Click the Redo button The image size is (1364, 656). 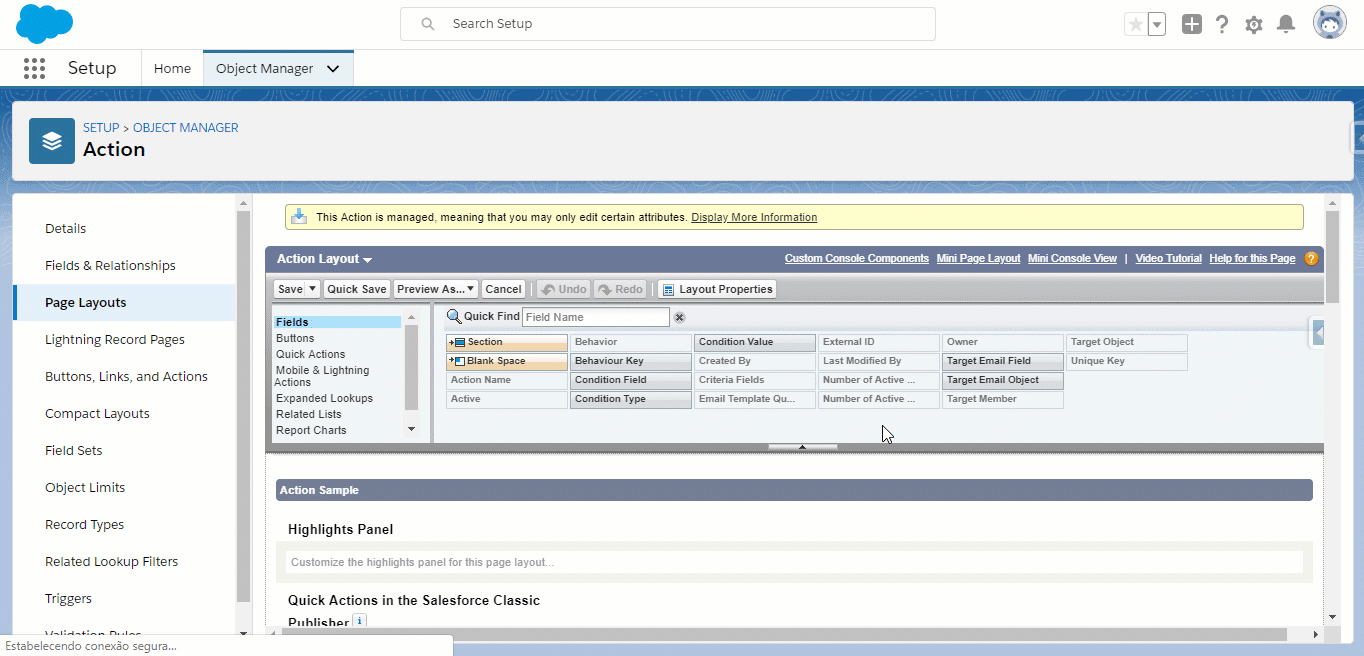620,289
